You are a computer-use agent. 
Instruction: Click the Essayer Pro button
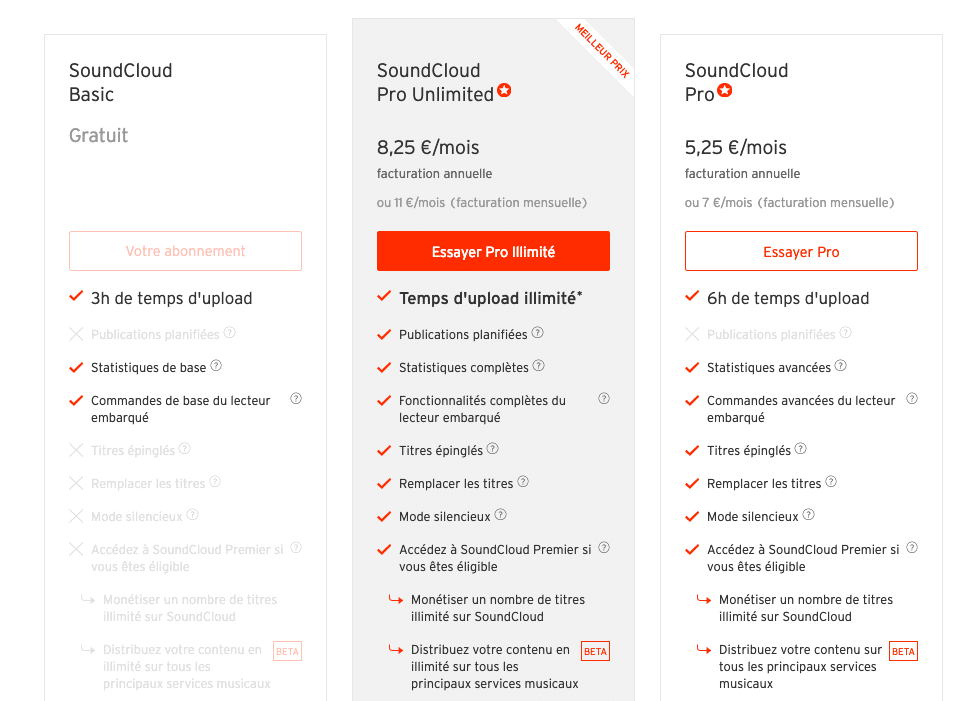click(x=801, y=251)
